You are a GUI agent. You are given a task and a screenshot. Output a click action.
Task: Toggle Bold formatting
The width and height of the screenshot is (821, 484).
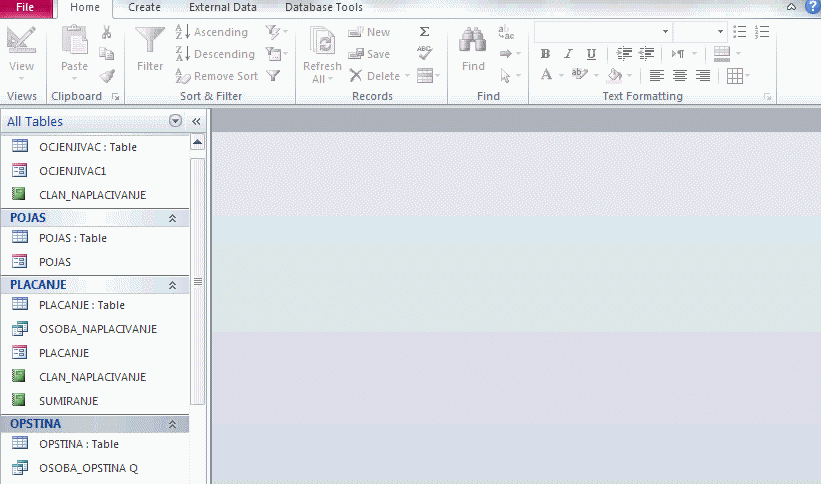click(545, 53)
